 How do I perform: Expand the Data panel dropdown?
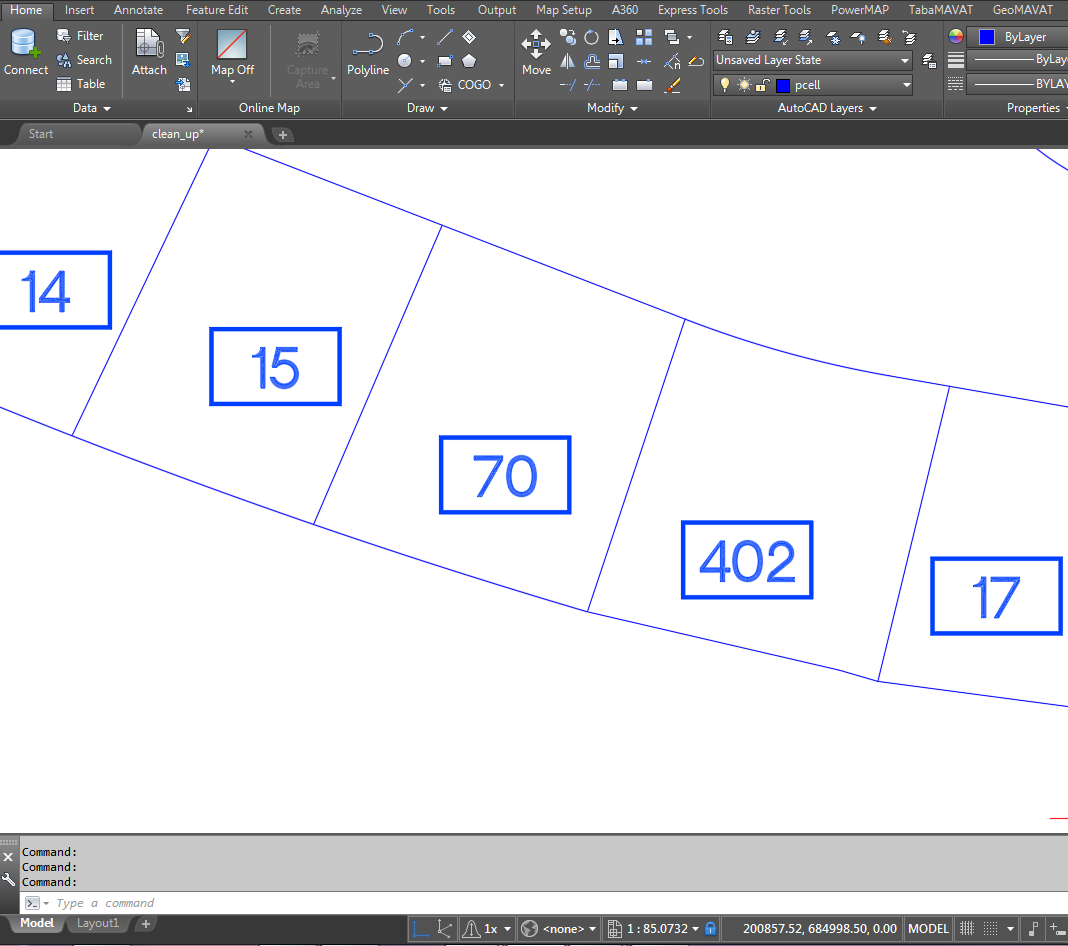91,108
